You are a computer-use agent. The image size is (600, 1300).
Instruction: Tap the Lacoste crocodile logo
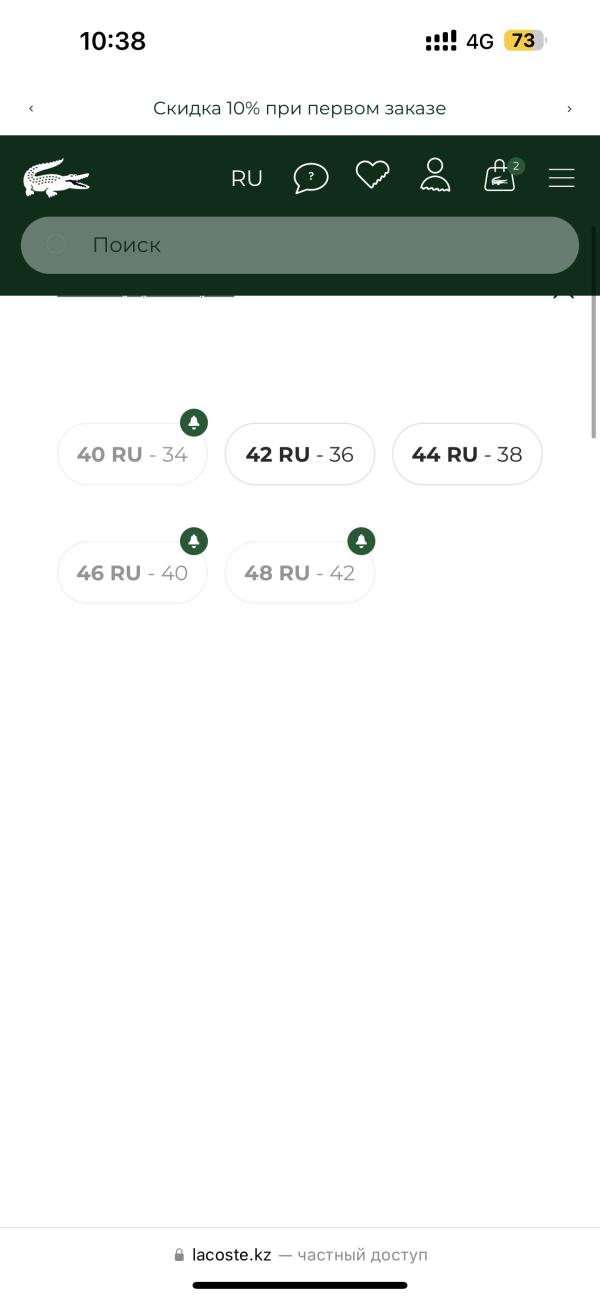click(56, 178)
